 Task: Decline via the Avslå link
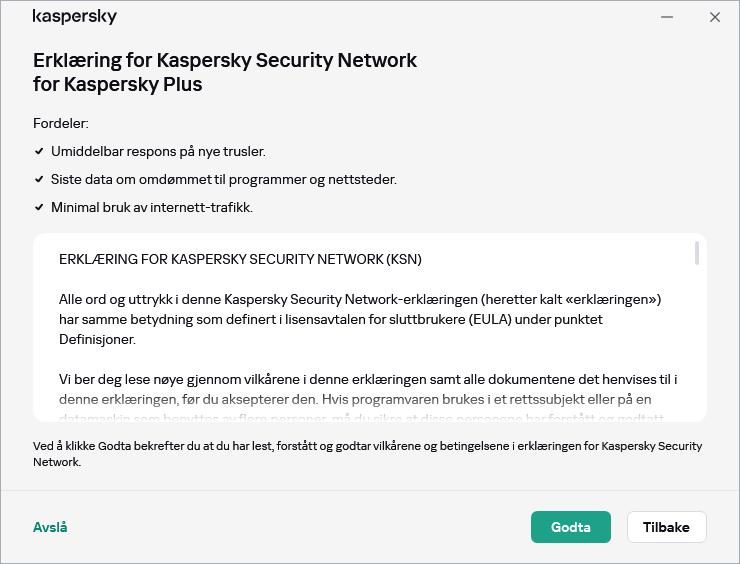point(50,527)
